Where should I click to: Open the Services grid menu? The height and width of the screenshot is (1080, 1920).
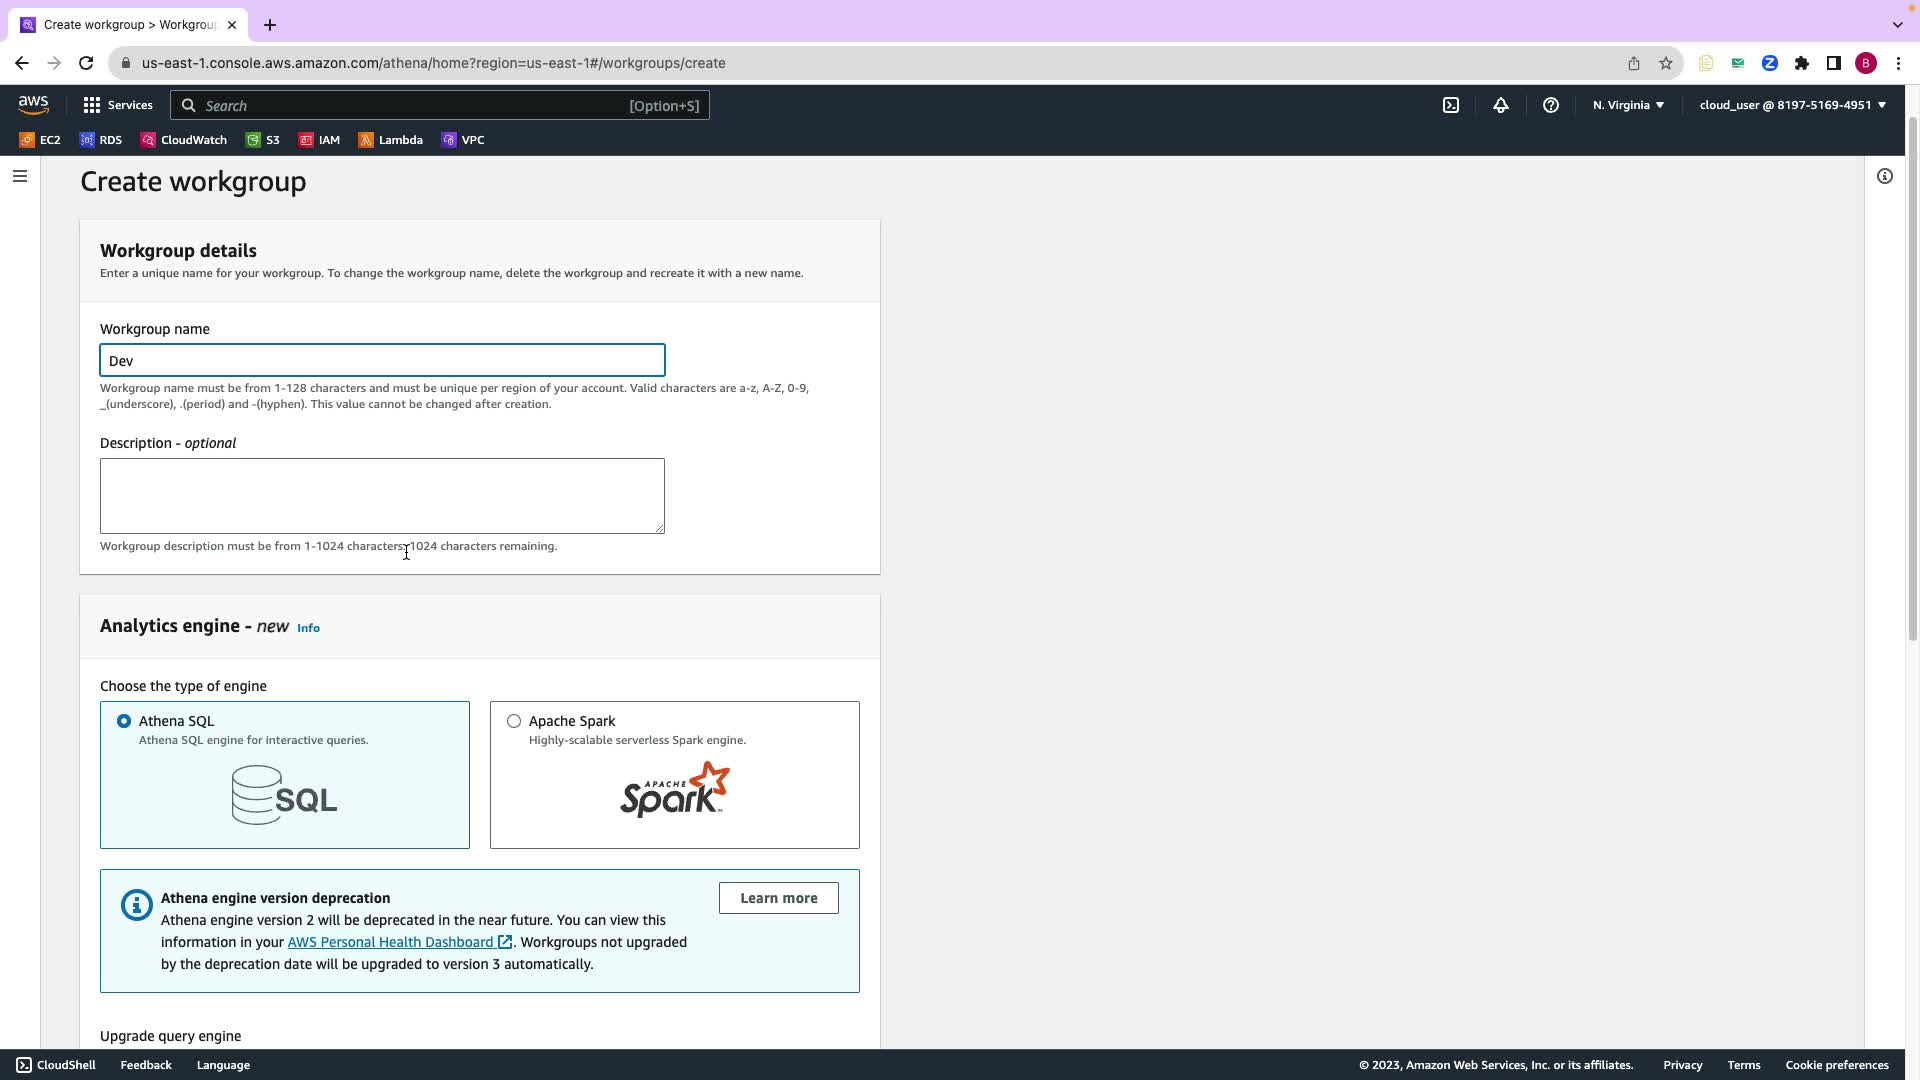pyautogui.click(x=118, y=105)
